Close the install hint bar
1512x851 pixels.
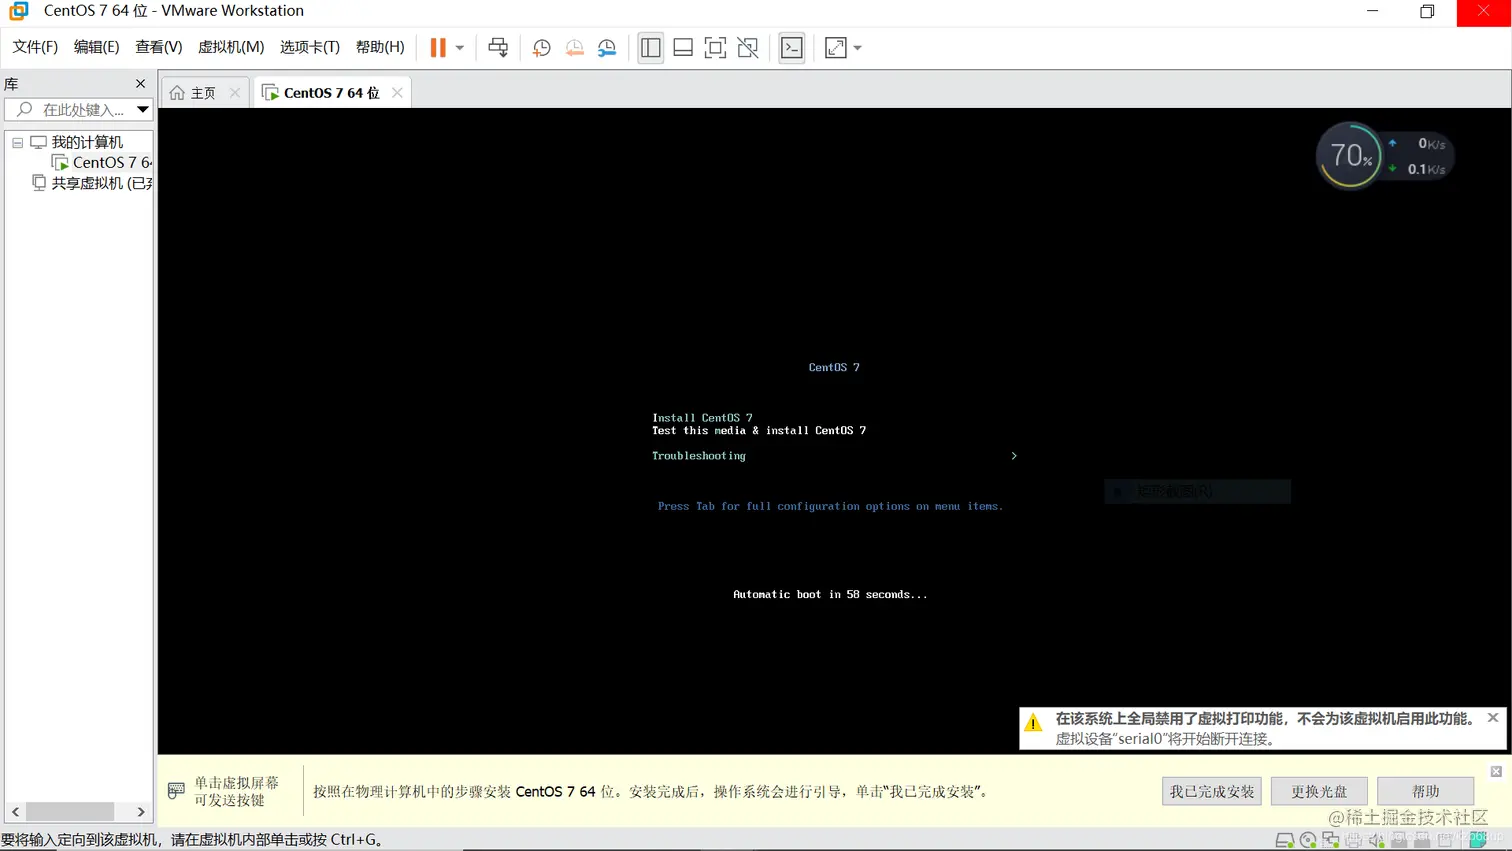[x=1496, y=771]
